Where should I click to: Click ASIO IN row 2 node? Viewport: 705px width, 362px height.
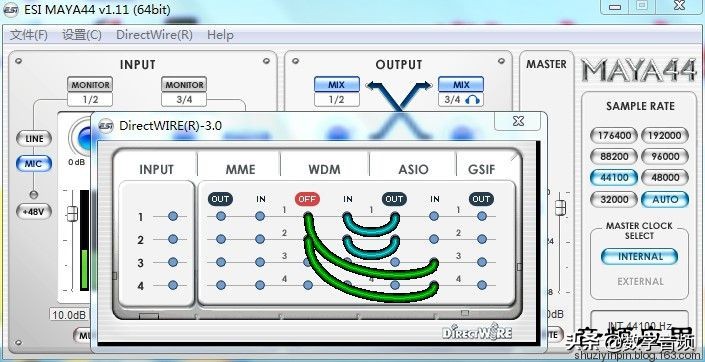[x=434, y=239]
